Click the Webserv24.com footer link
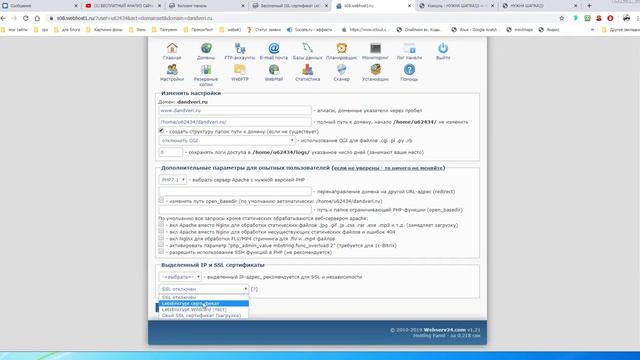This screenshot has height=360, width=640. point(444,330)
